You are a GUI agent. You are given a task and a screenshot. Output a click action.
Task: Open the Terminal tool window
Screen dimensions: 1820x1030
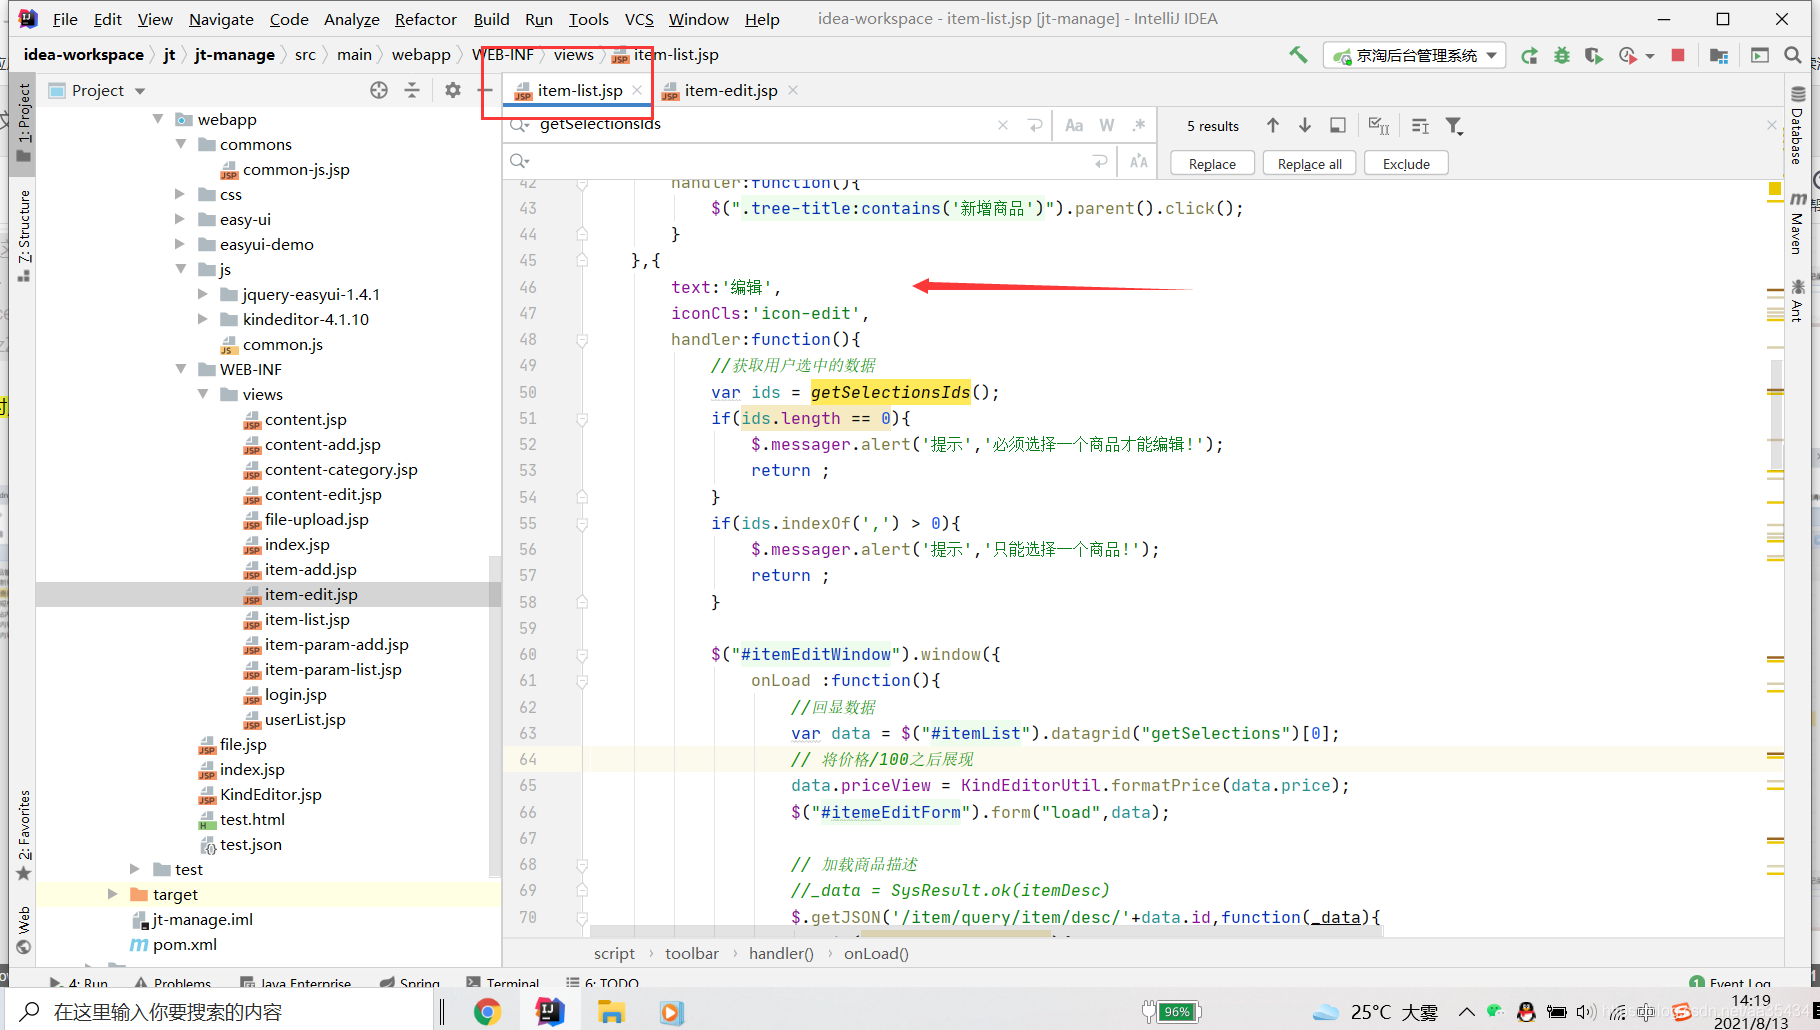point(503,983)
